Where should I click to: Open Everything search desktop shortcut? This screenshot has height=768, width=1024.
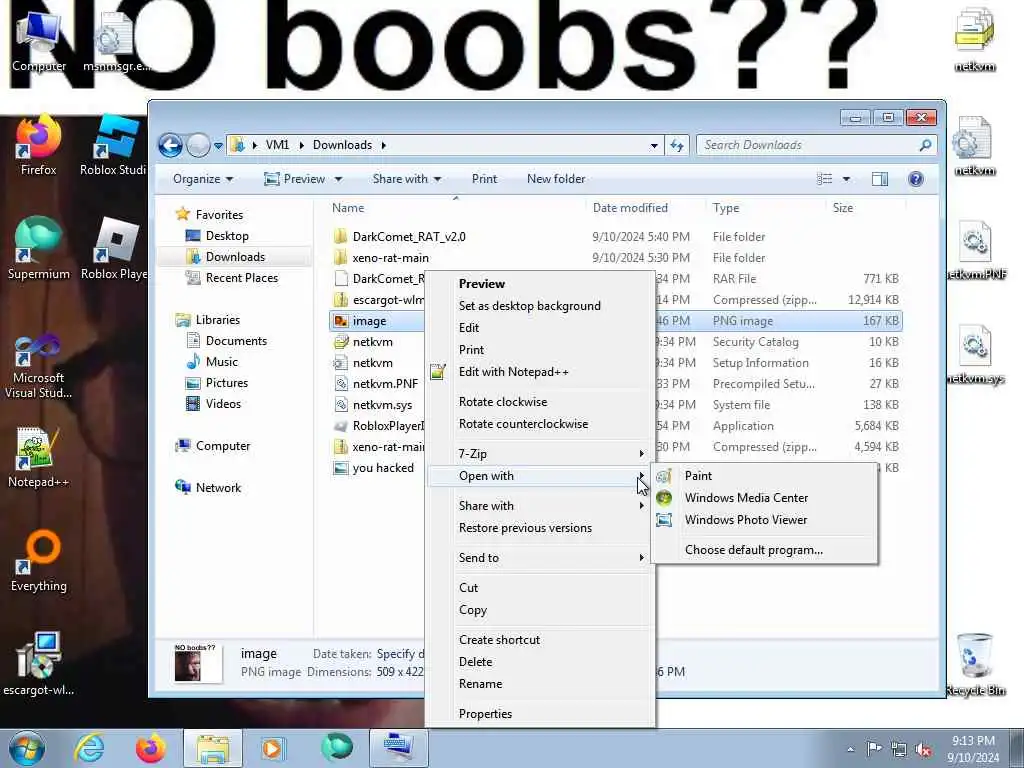coord(39,561)
